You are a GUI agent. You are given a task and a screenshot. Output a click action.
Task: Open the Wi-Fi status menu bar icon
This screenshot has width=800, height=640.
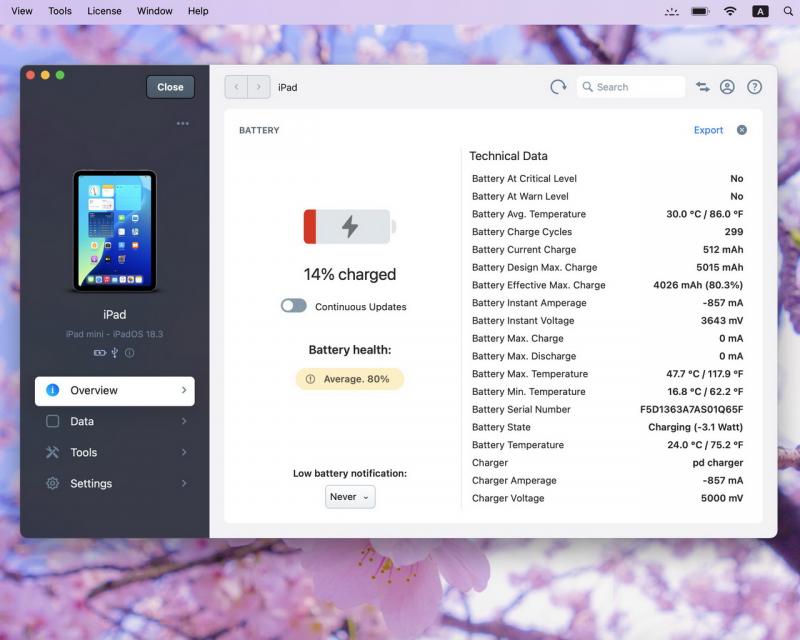point(730,11)
